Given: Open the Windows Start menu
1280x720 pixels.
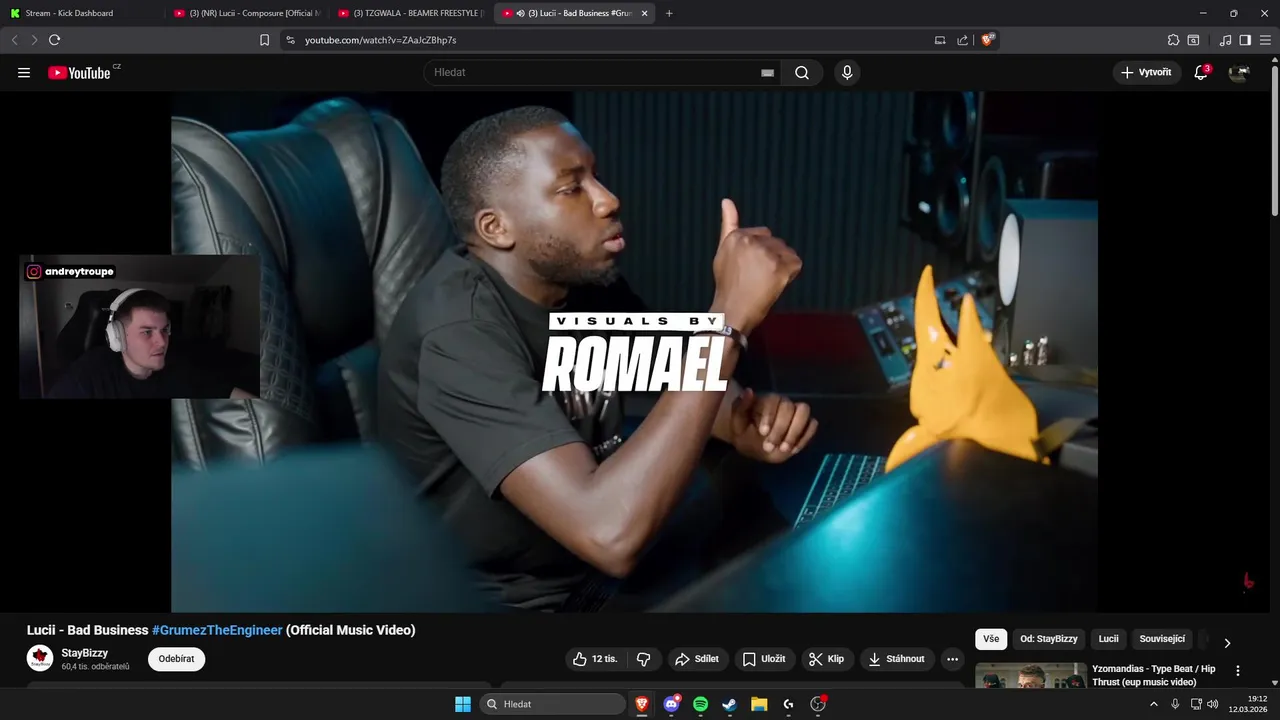Looking at the screenshot, I should 463,704.
